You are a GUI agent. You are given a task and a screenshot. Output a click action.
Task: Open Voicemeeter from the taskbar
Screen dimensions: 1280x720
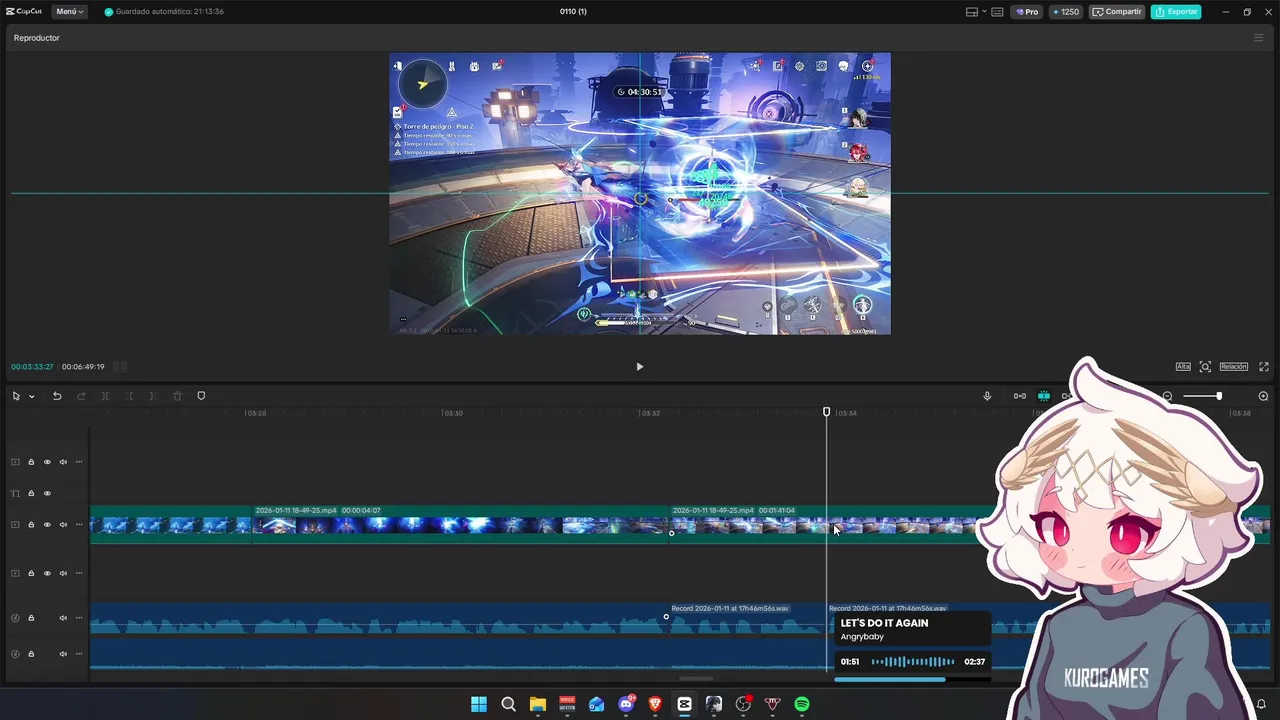click(x=567, y=704)
